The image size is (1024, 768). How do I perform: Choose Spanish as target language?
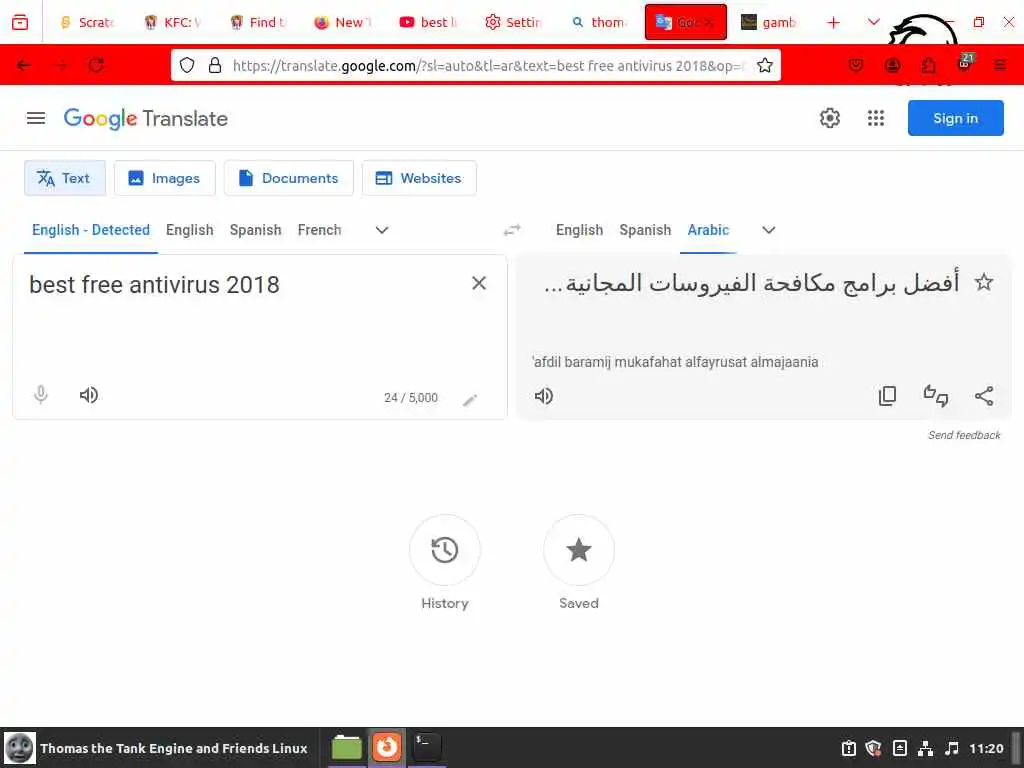[645, 230]
